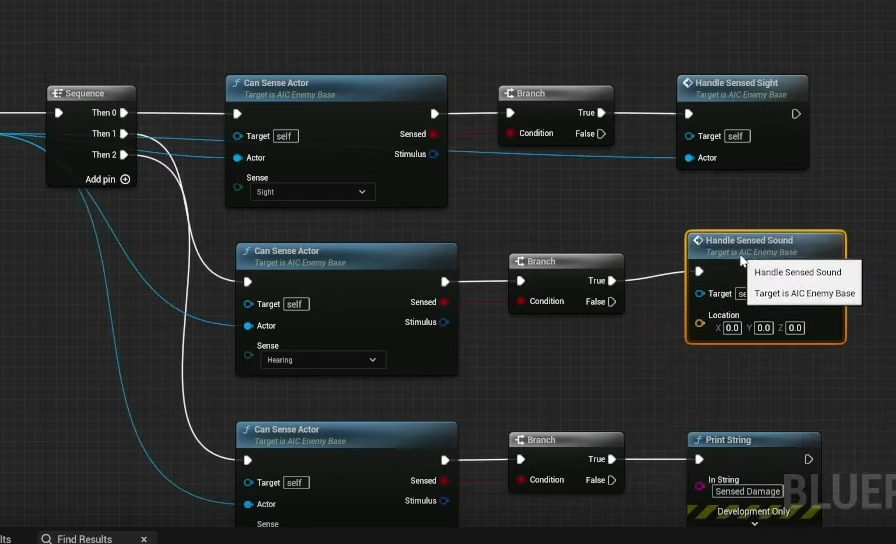Click the Location X value field
This screenshot has width=896, height=544.
click(x=732, y=328)
